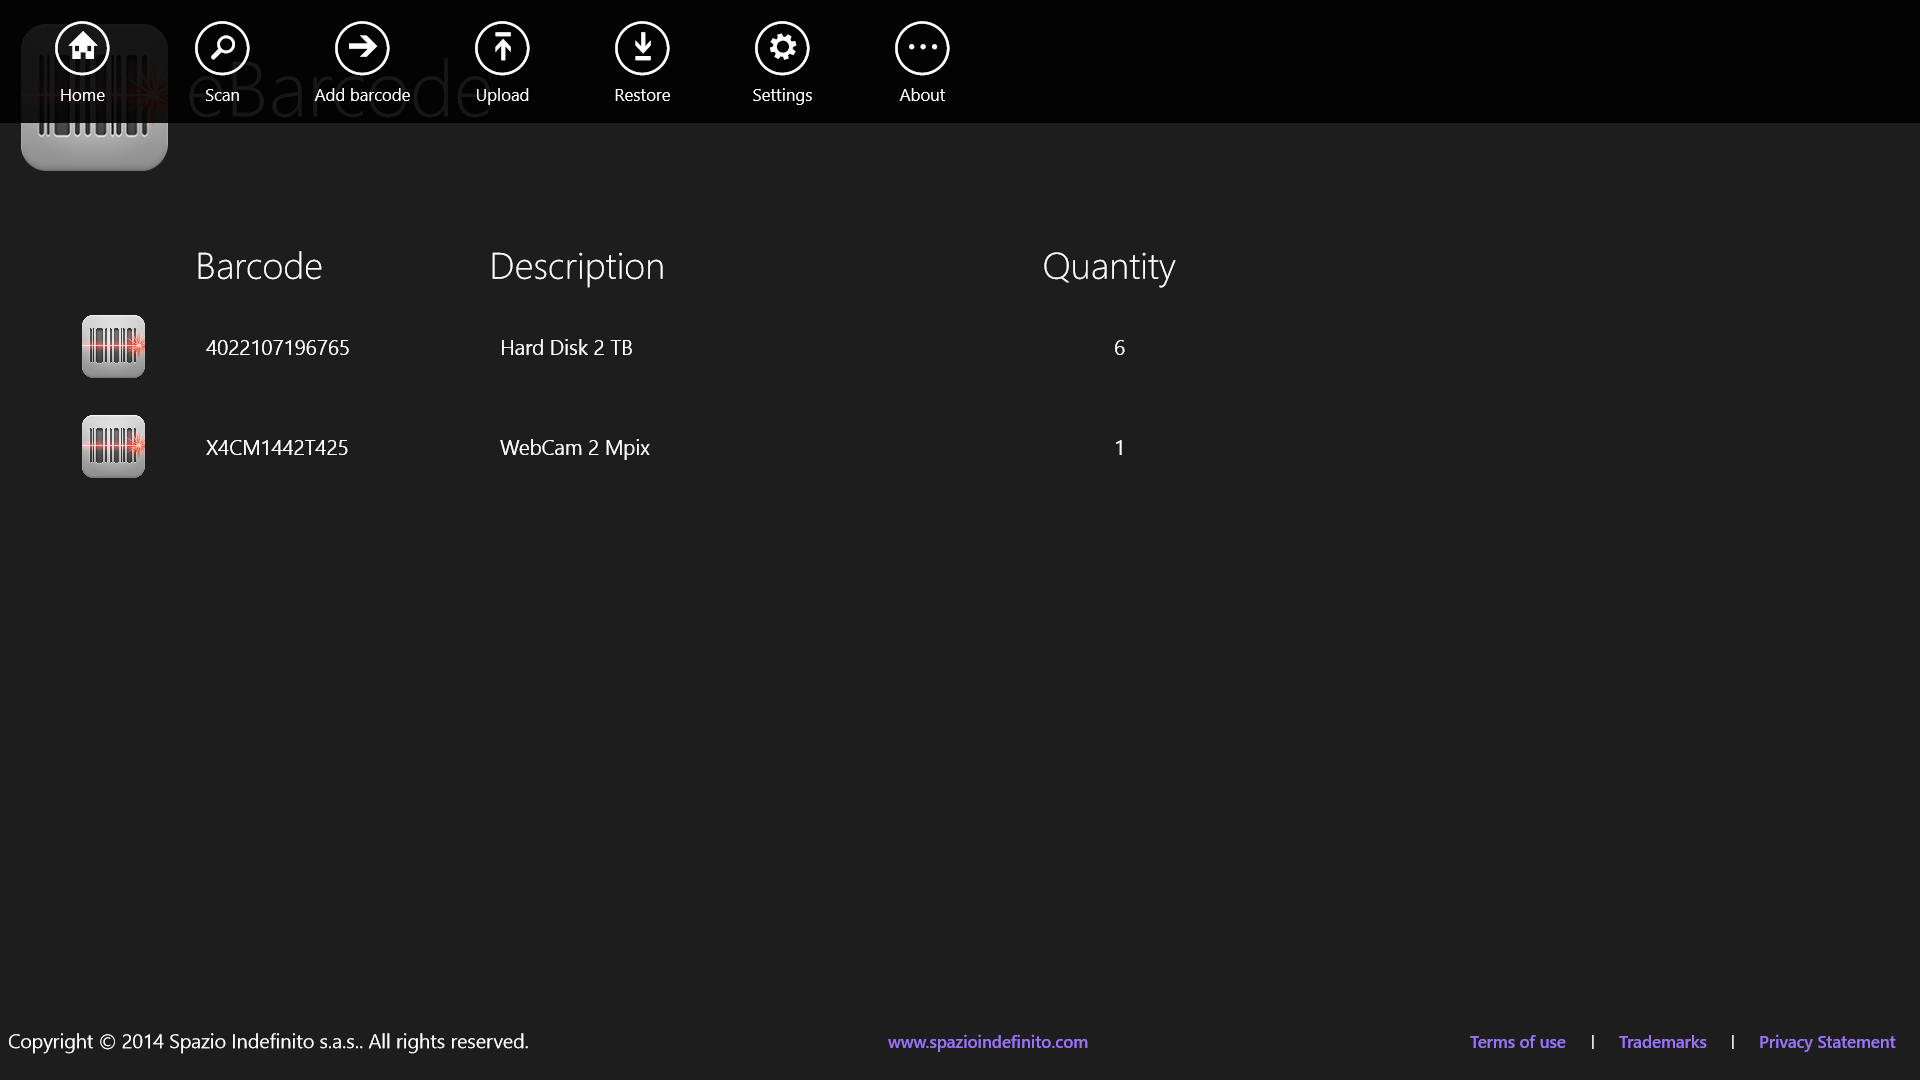Click the Quantity column header
The height and width of the screenshot is (1080, 1920).
(x=1108, y=267)
